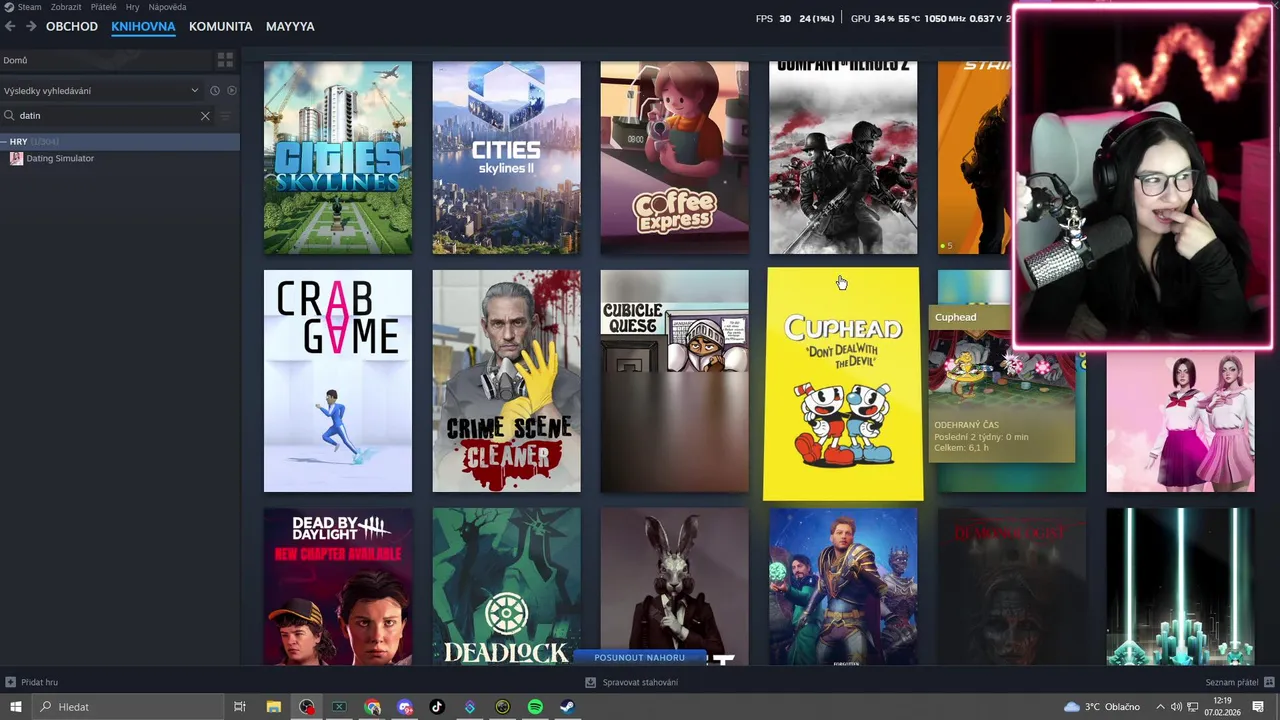This screenshot has height=720, width=1280.
Task: Open the taskbar clock and date
Action: point(1222,707)
